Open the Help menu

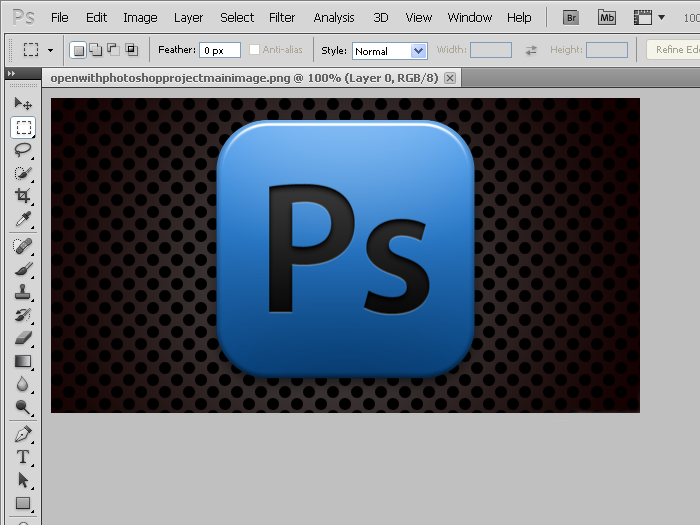pos(519,18)
